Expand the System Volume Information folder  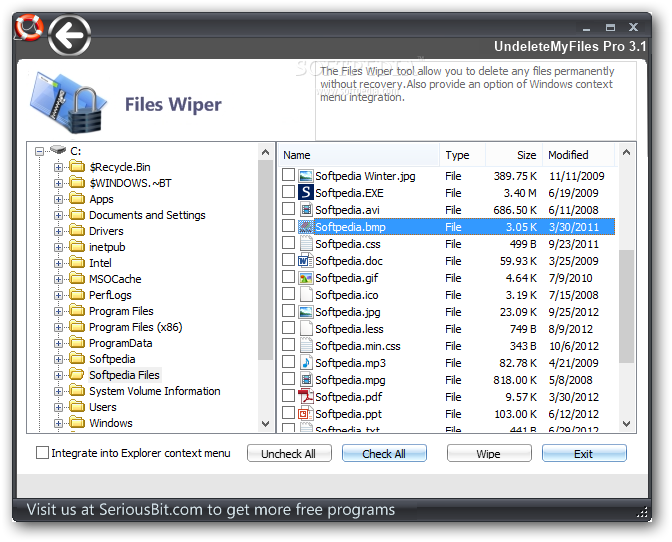point(58,391)
